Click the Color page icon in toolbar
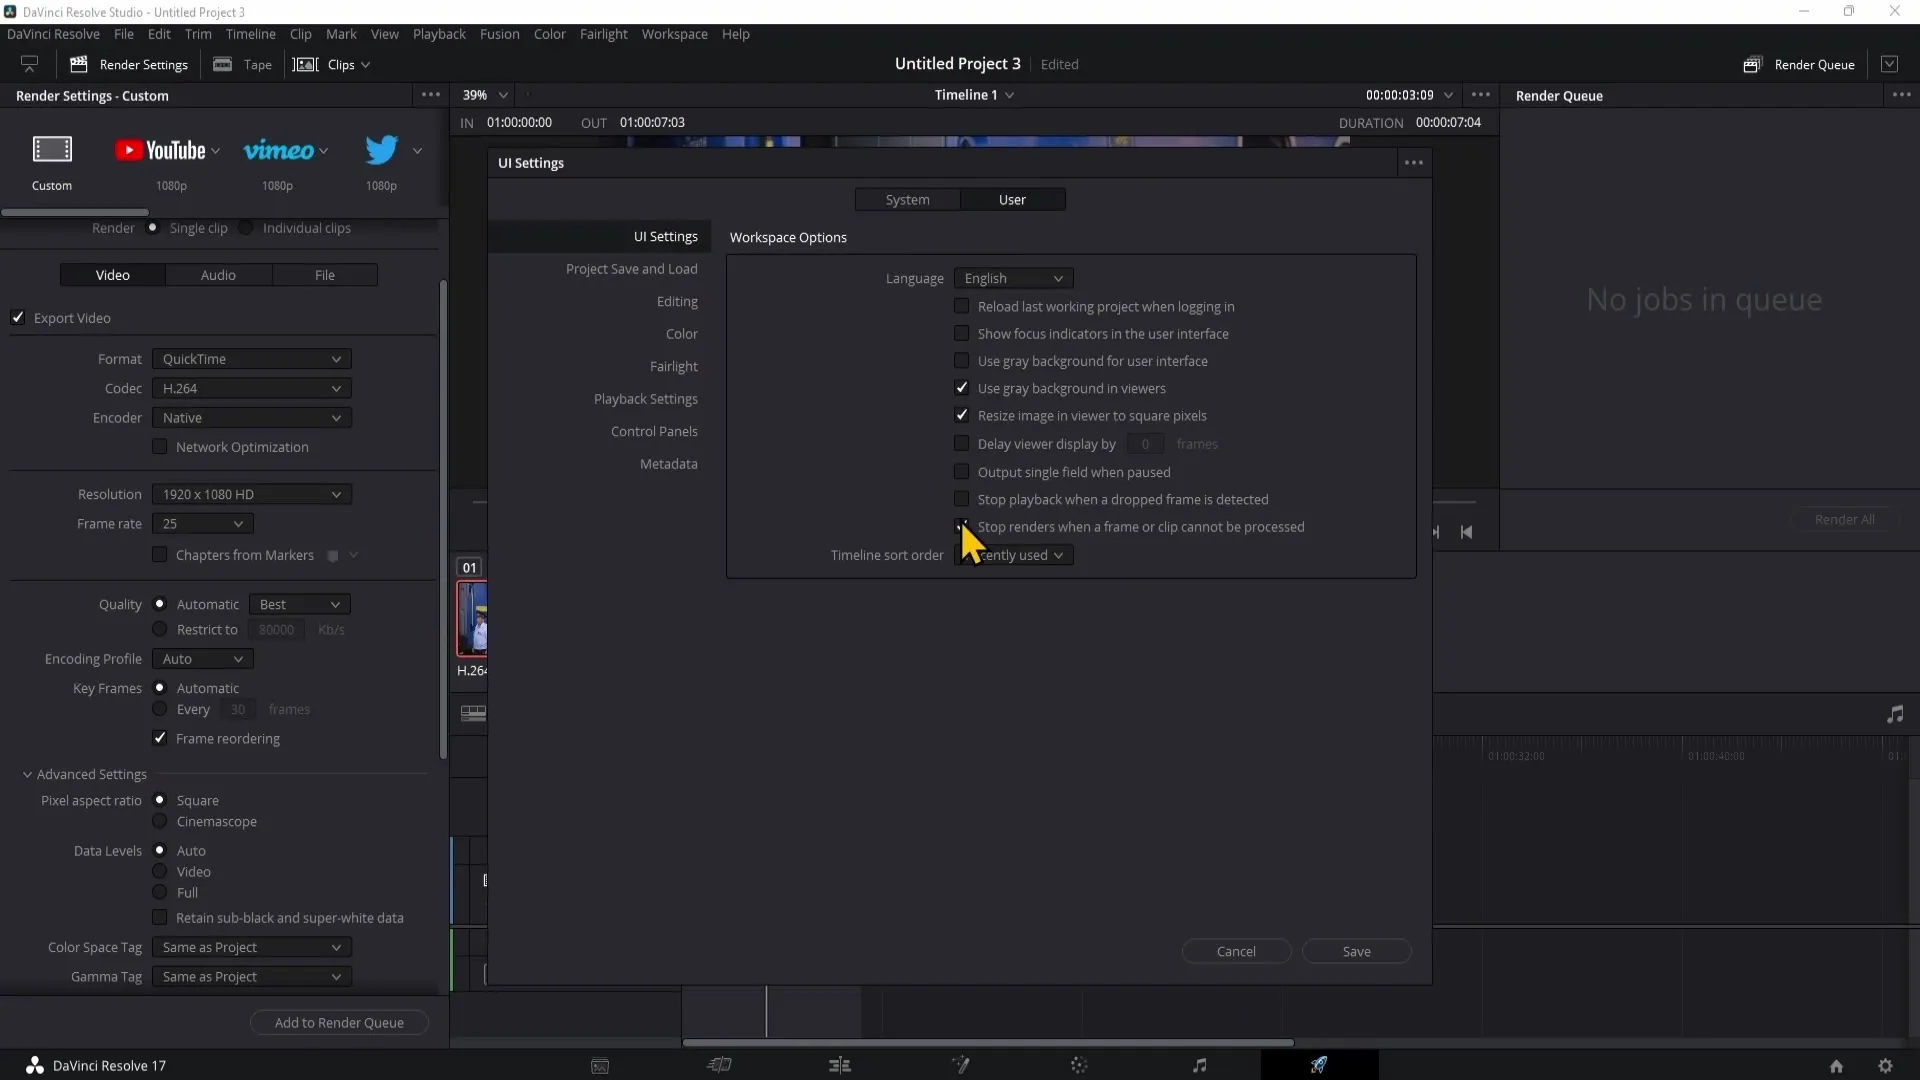The width and height of the screenshot is (1920, 1080). pos(1079,1064)
